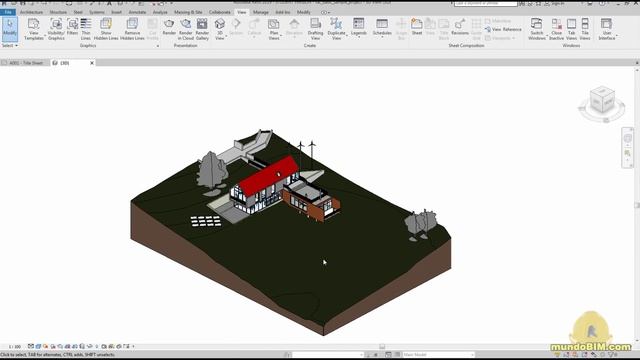
Task: Click the navigation bar steering wheel
Action: click(x=628, y=138)
